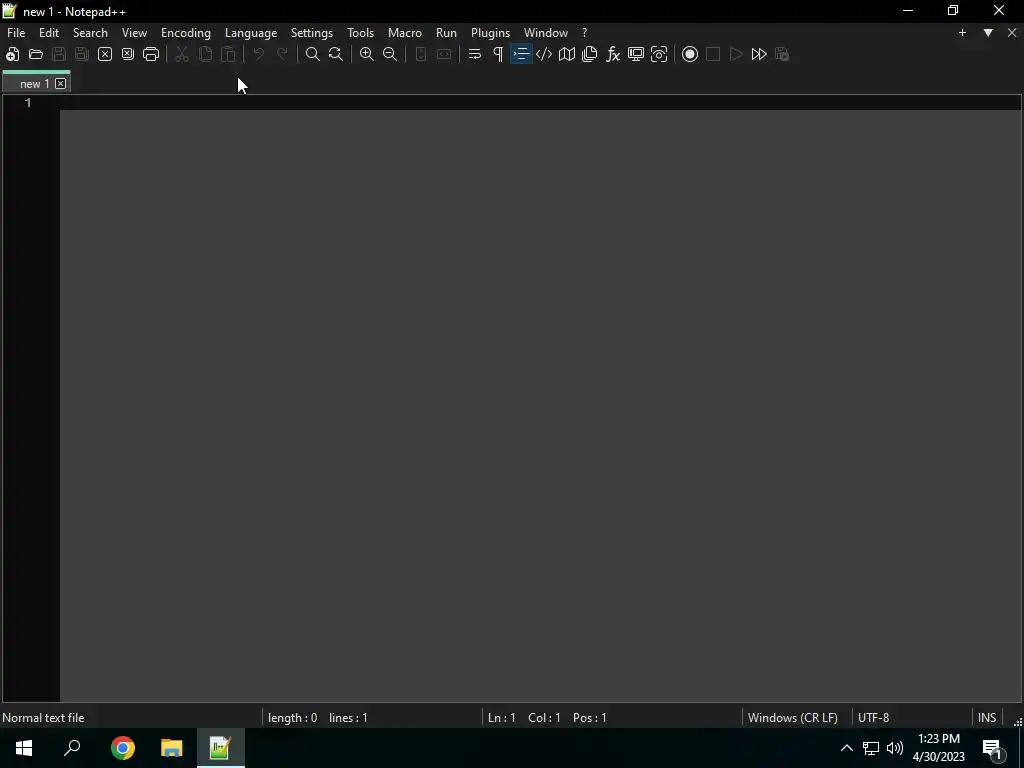Click the Copy toolbar icon
This screenshot has width=1024, height=768.
(205, 54)
